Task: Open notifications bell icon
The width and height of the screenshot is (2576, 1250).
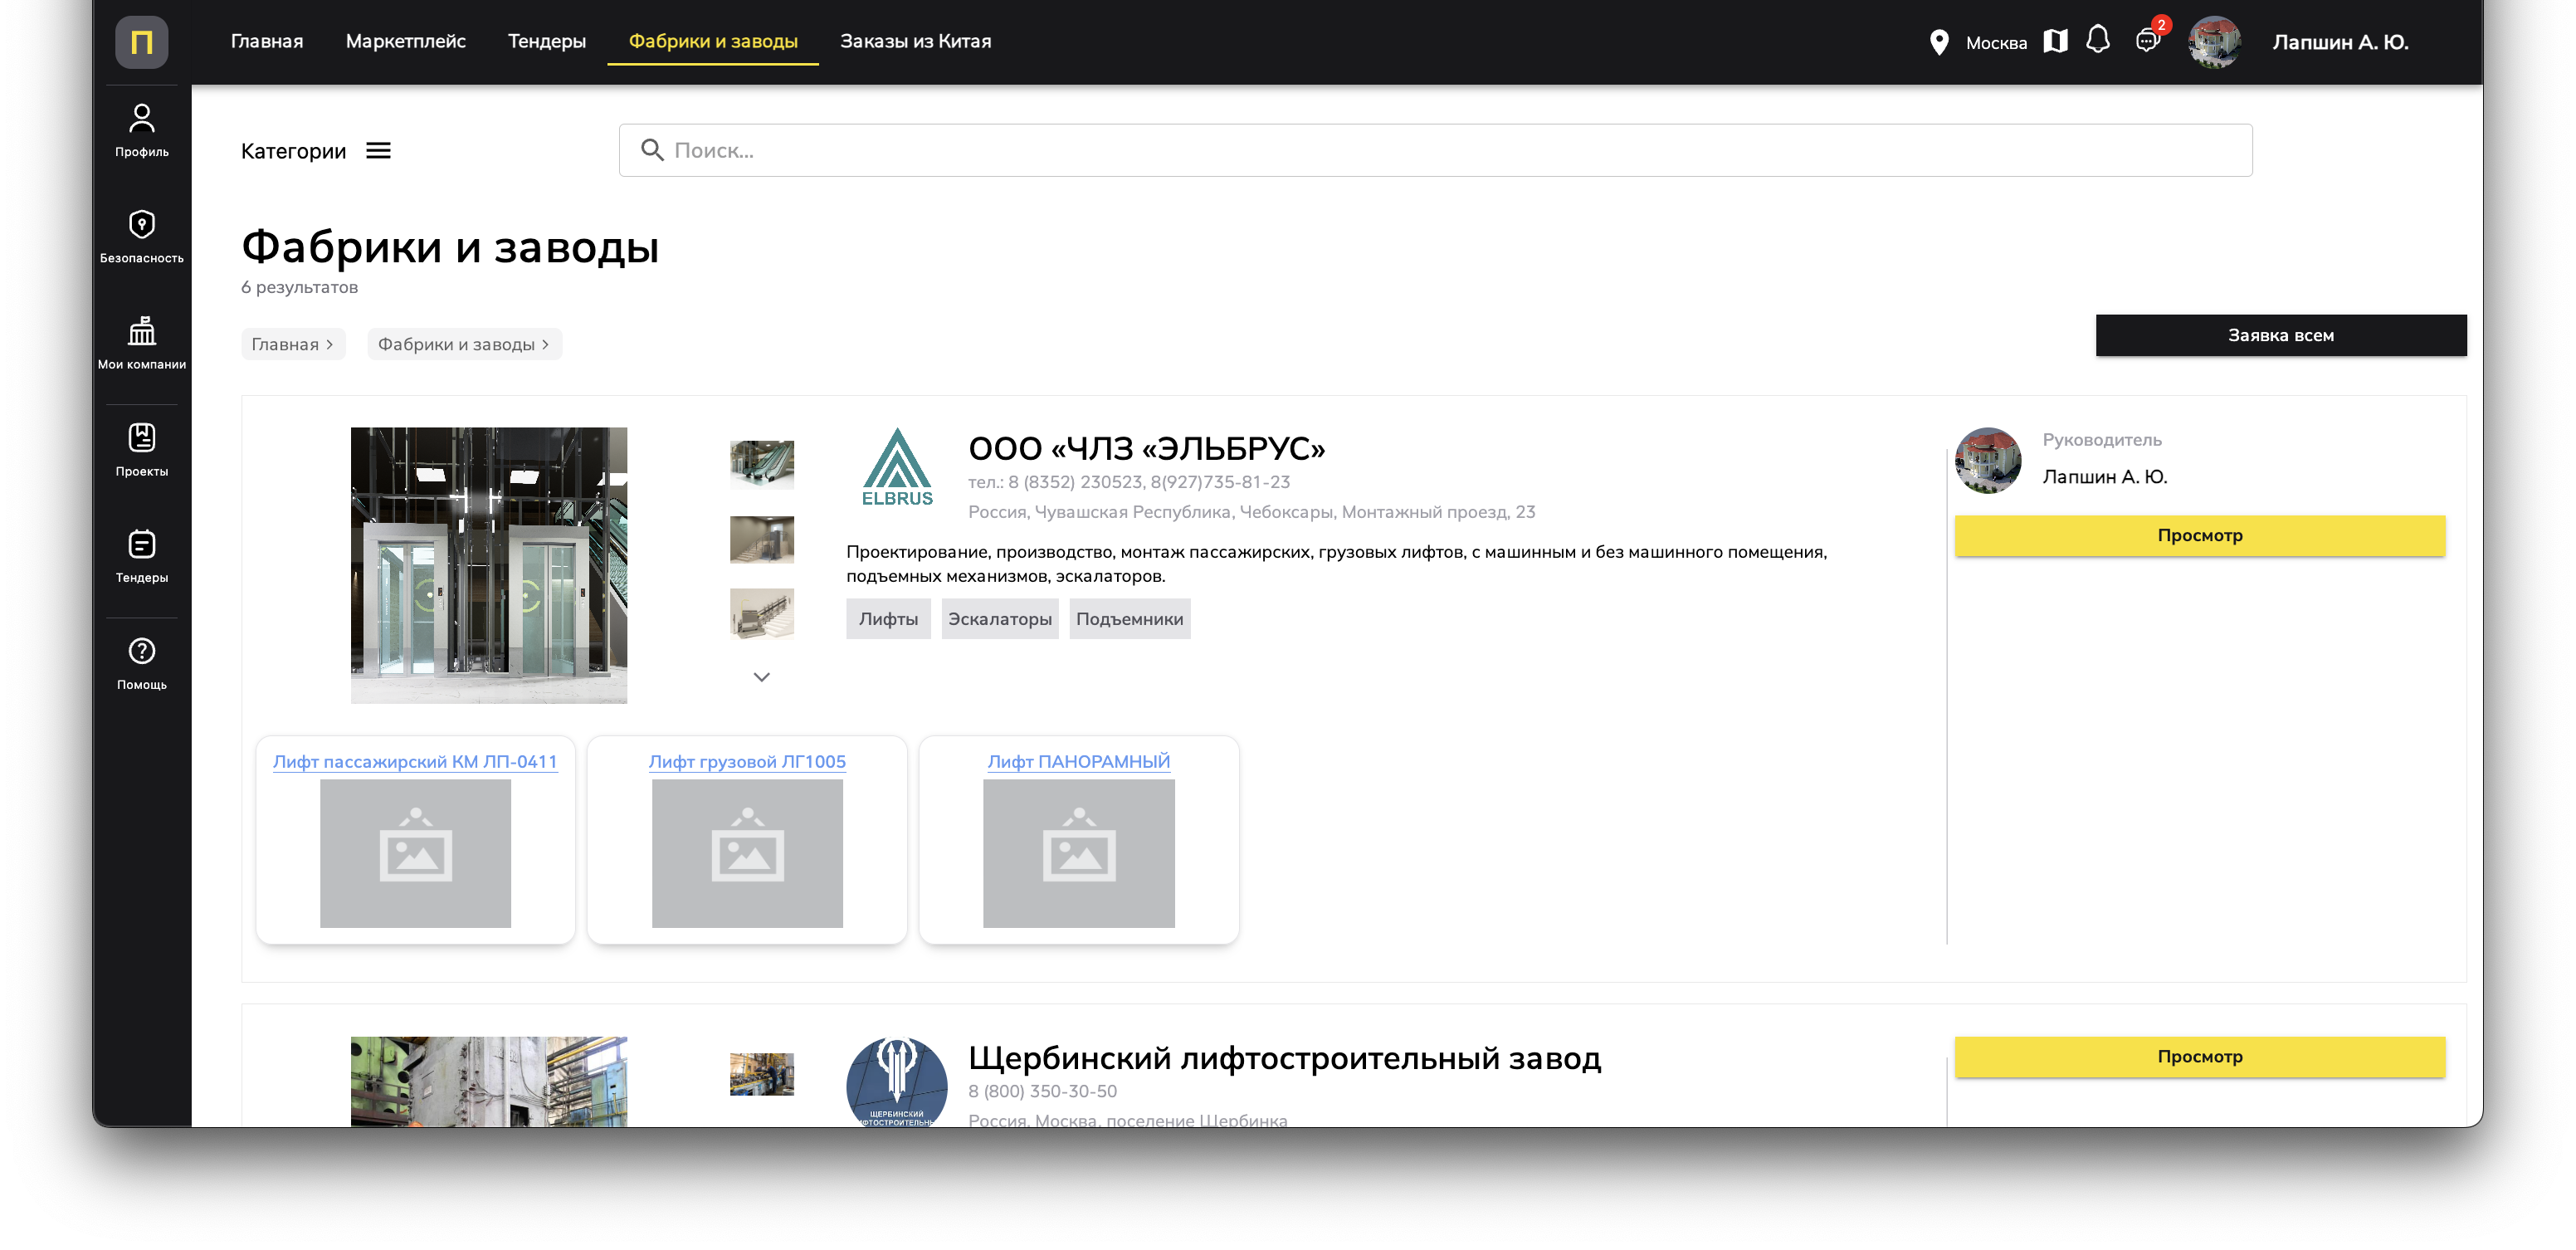Action: click(x=2098, y=40)
